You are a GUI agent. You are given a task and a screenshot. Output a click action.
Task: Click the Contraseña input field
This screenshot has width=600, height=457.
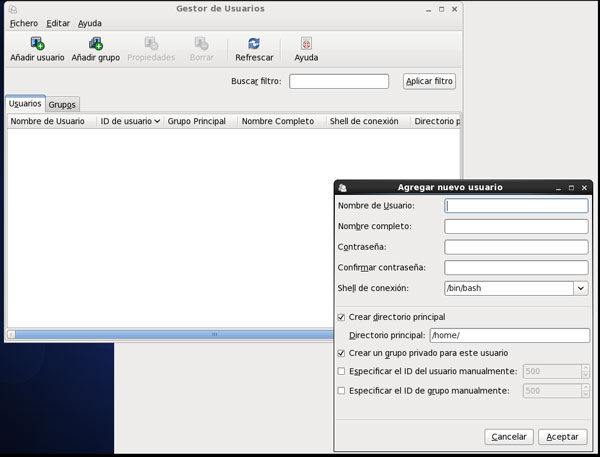click(516, 247)
